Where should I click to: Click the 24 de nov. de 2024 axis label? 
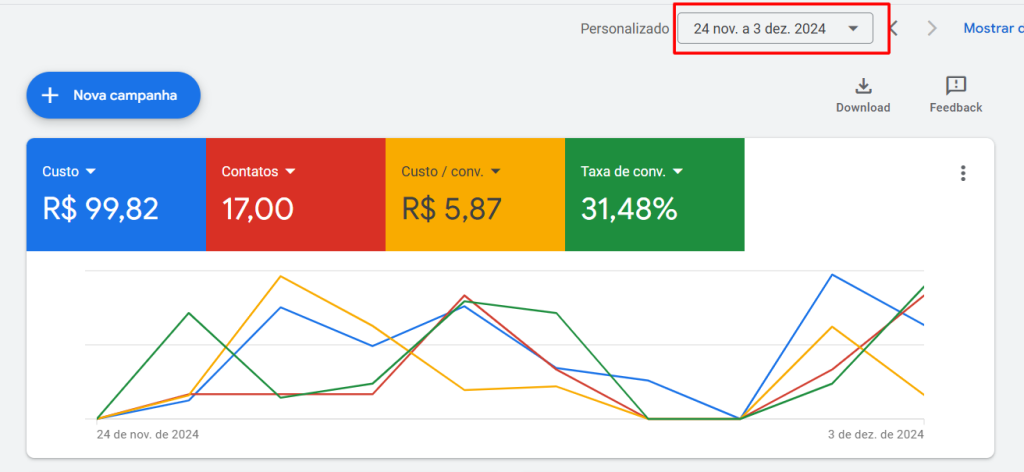click(x=148, y=434)
